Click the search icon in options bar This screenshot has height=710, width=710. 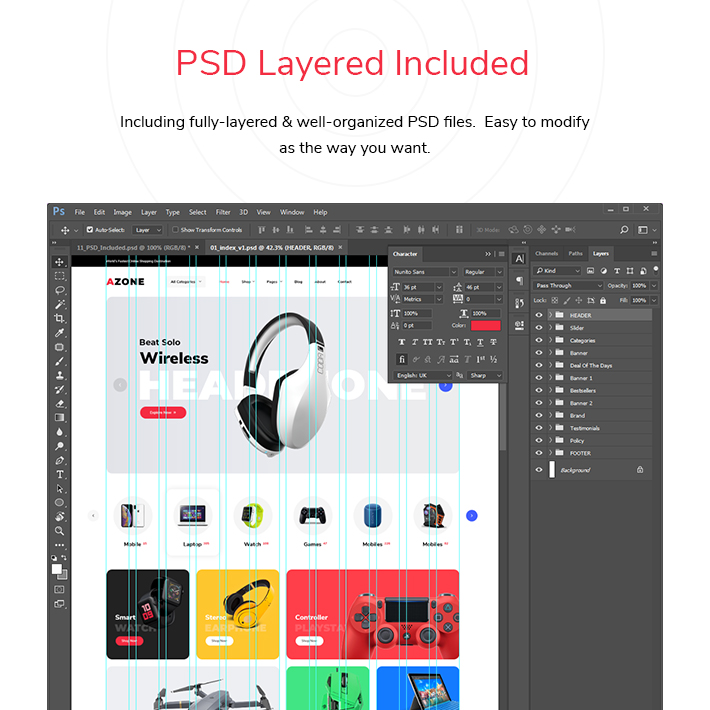624,230
